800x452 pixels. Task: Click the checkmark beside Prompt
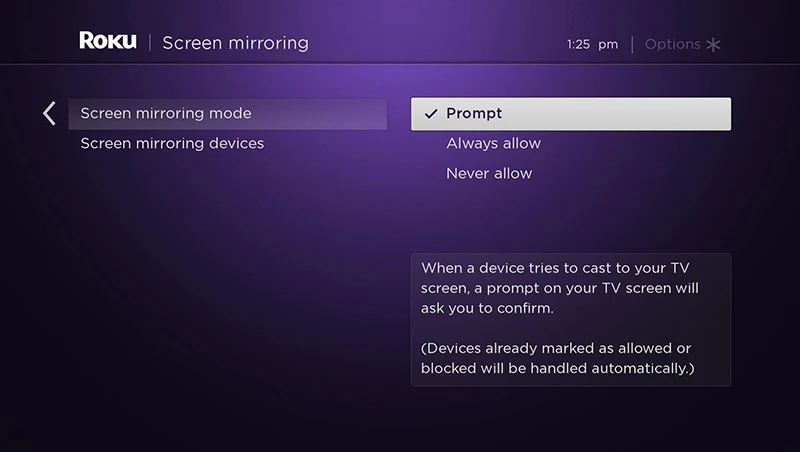coord(431,114)
